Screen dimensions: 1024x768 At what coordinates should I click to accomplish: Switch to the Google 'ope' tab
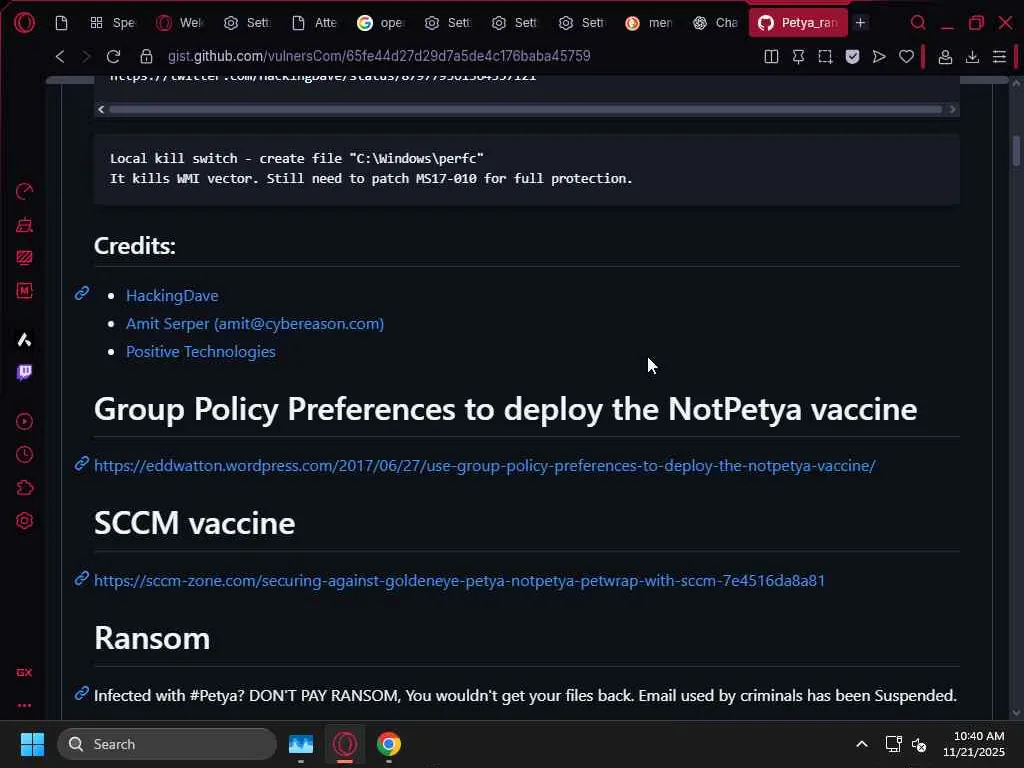point(381,23)
